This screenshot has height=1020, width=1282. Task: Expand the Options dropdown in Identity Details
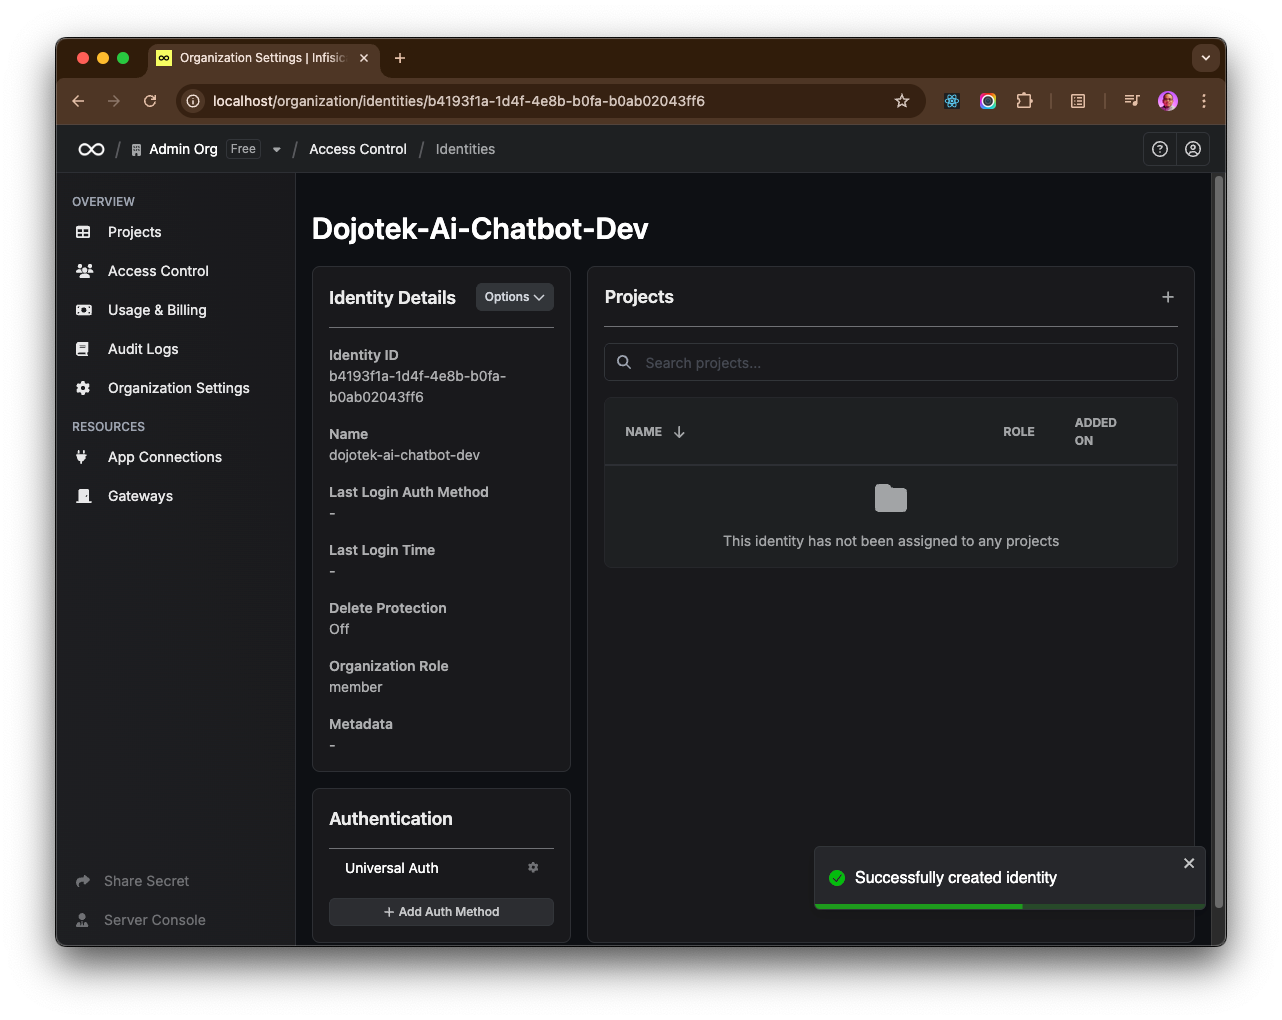tap(514, 297)
